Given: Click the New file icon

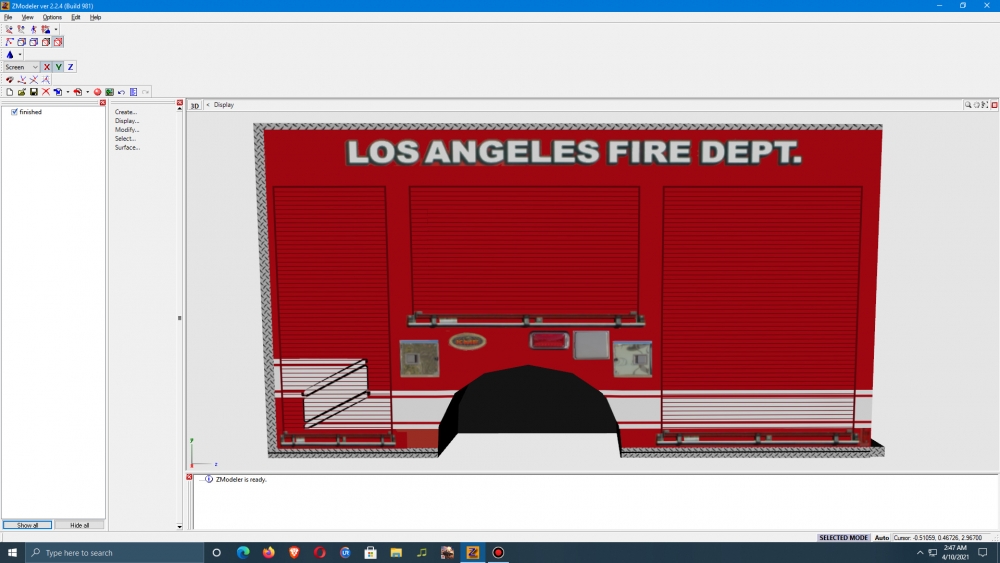Looking at the screenshot, I should pyautogui.click(x=9, y=92).
